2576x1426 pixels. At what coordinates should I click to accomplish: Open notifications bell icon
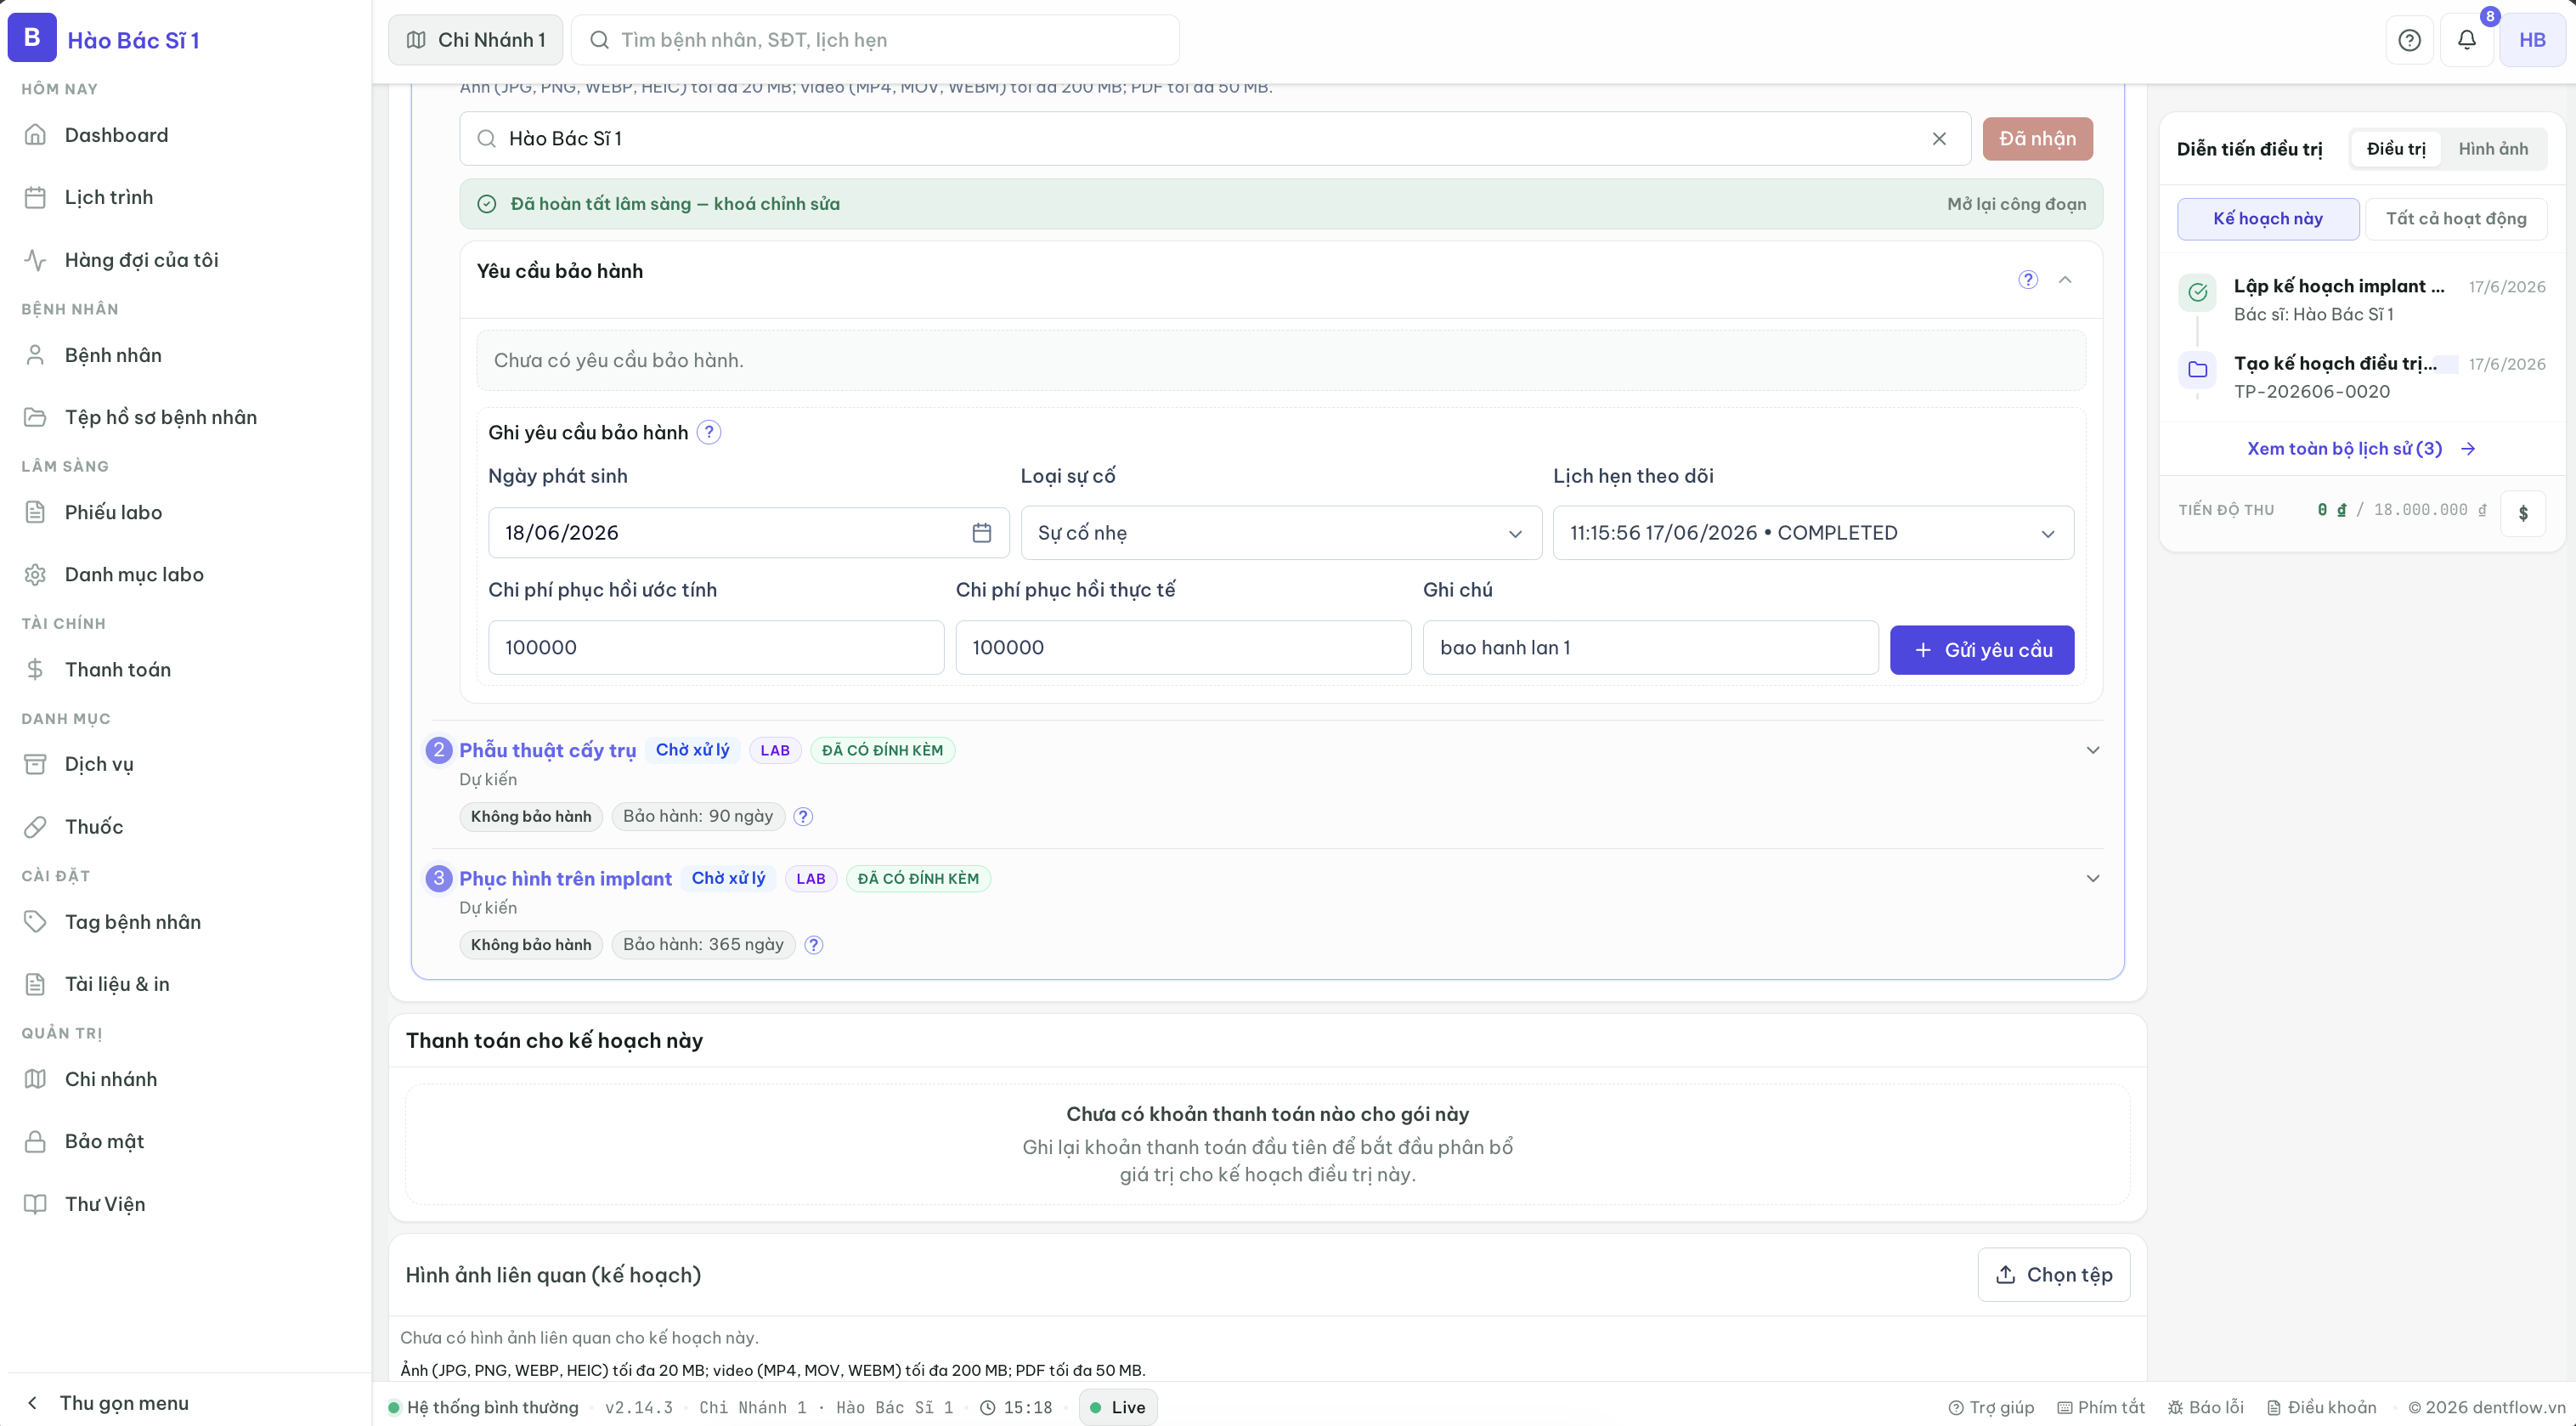(x=2466, y=40)
